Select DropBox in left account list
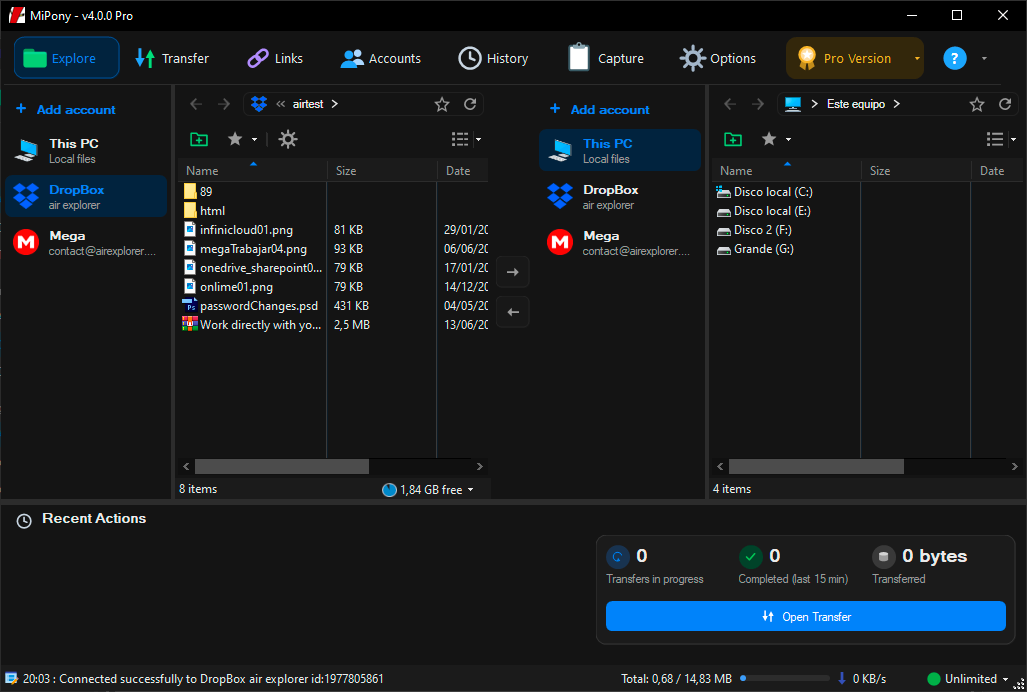The image size is (1027, 692). [x=86, y=196]
